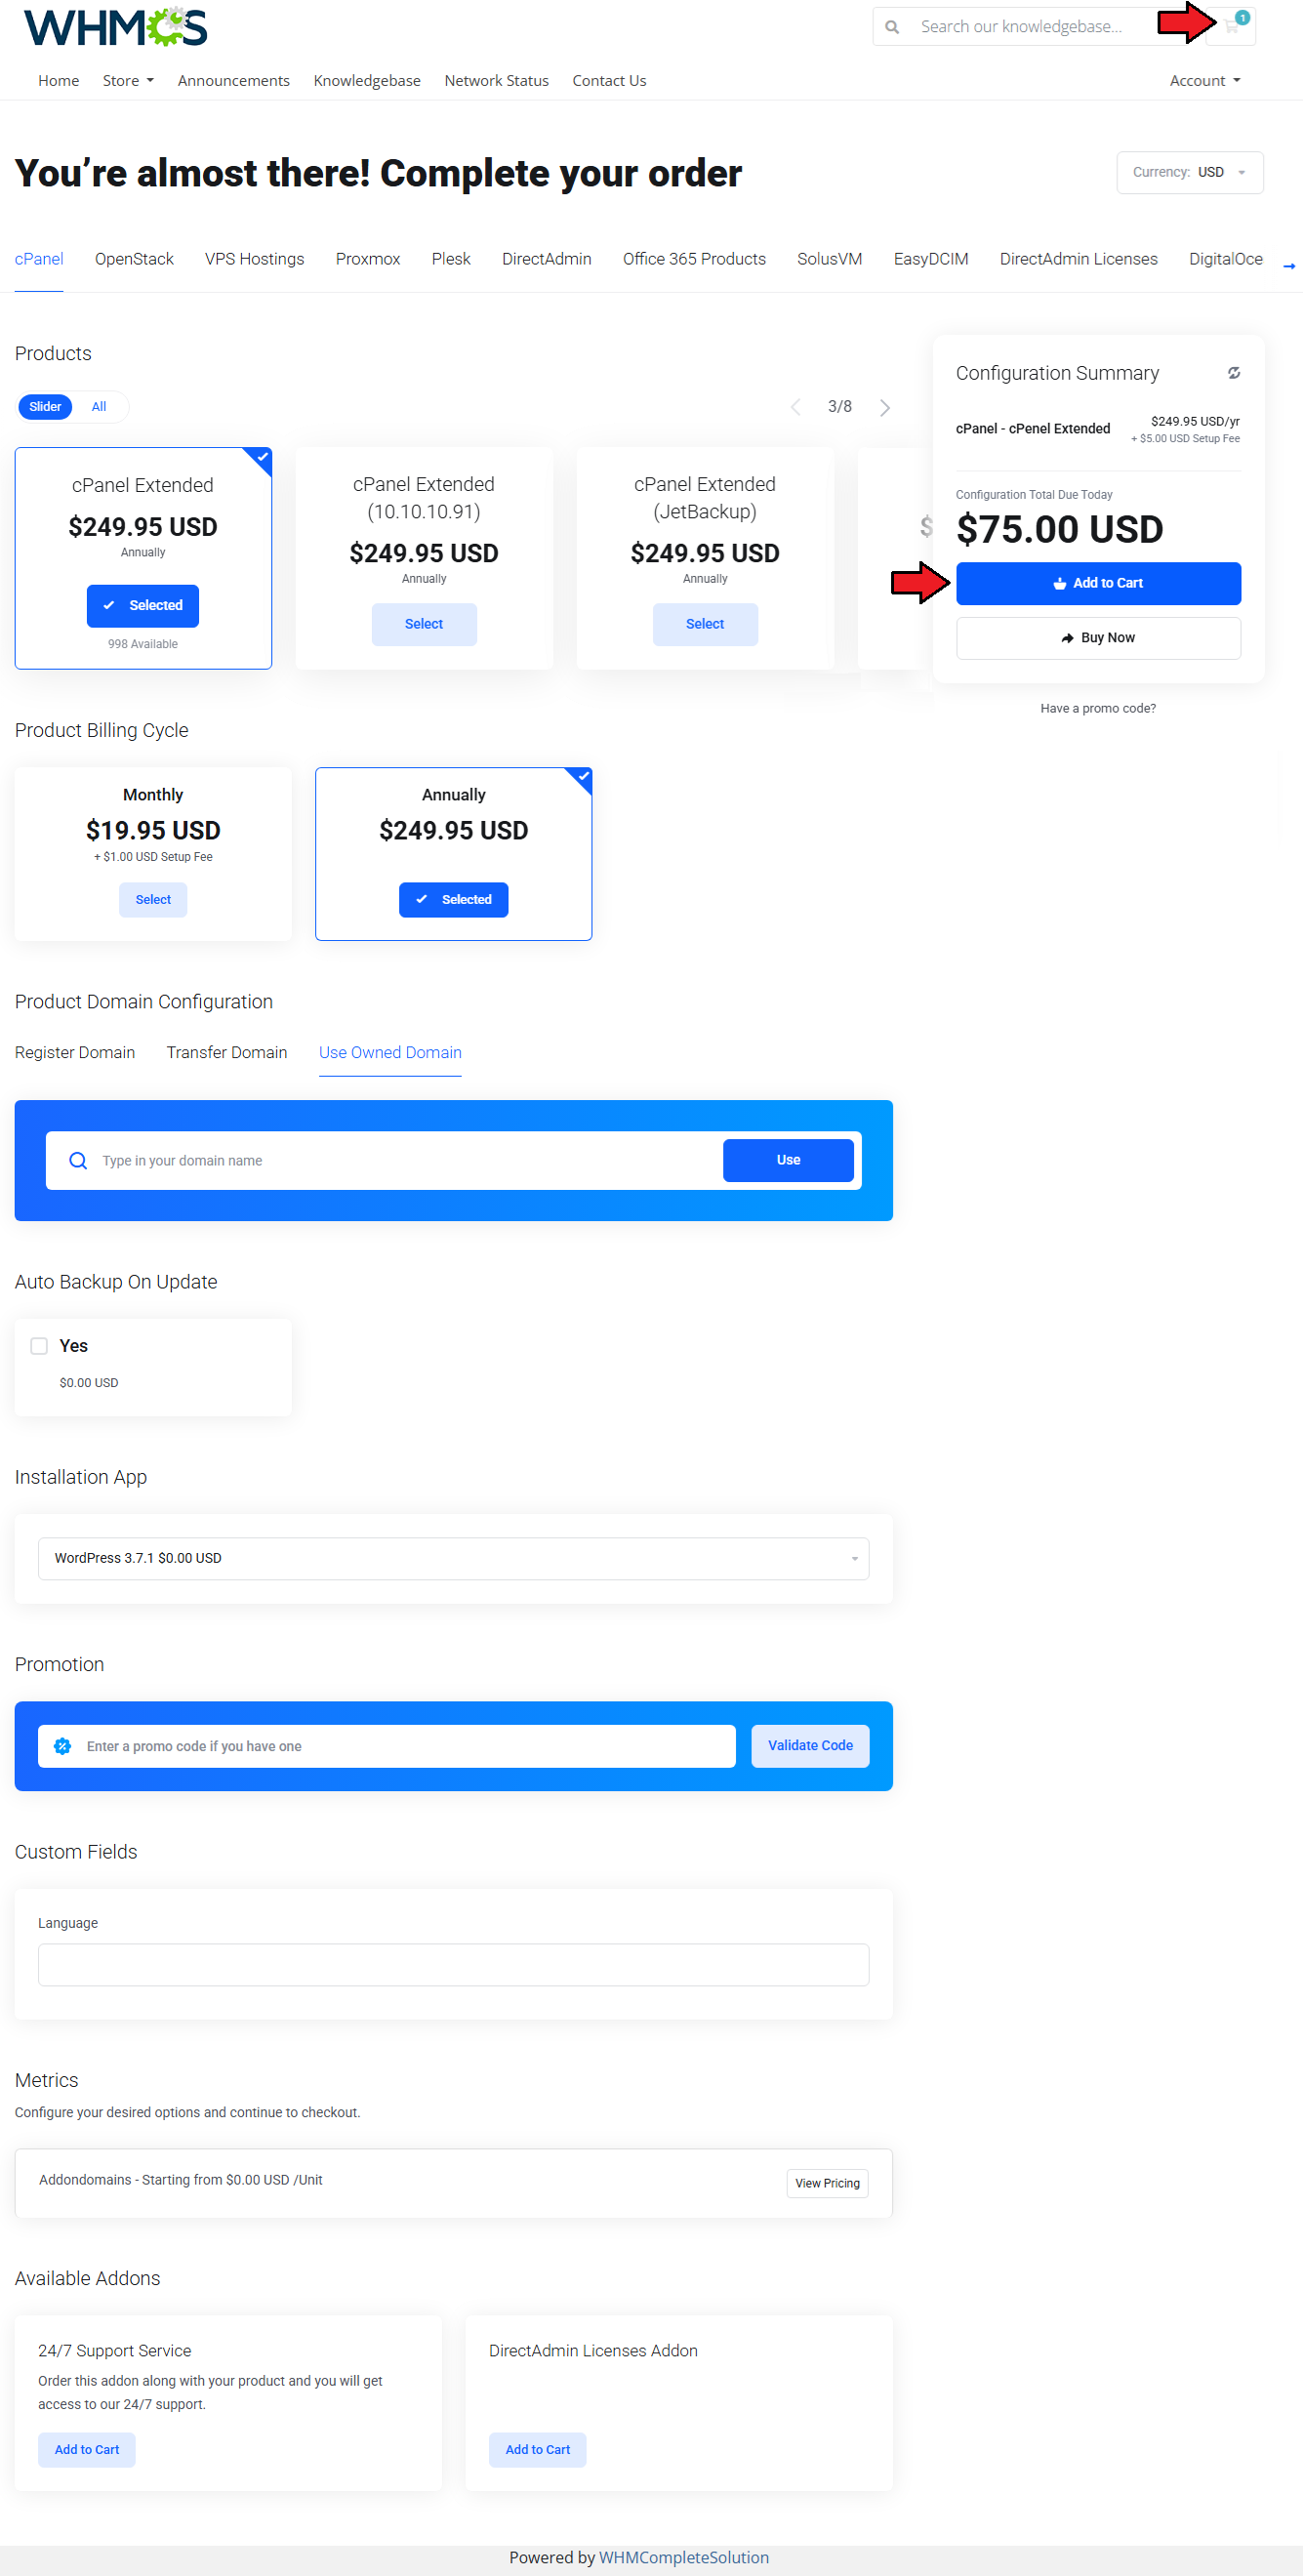The width and height of the screenshot is (1303, 2576).
Task: Open Office 365 Products tab
Action: pos(694,259)
